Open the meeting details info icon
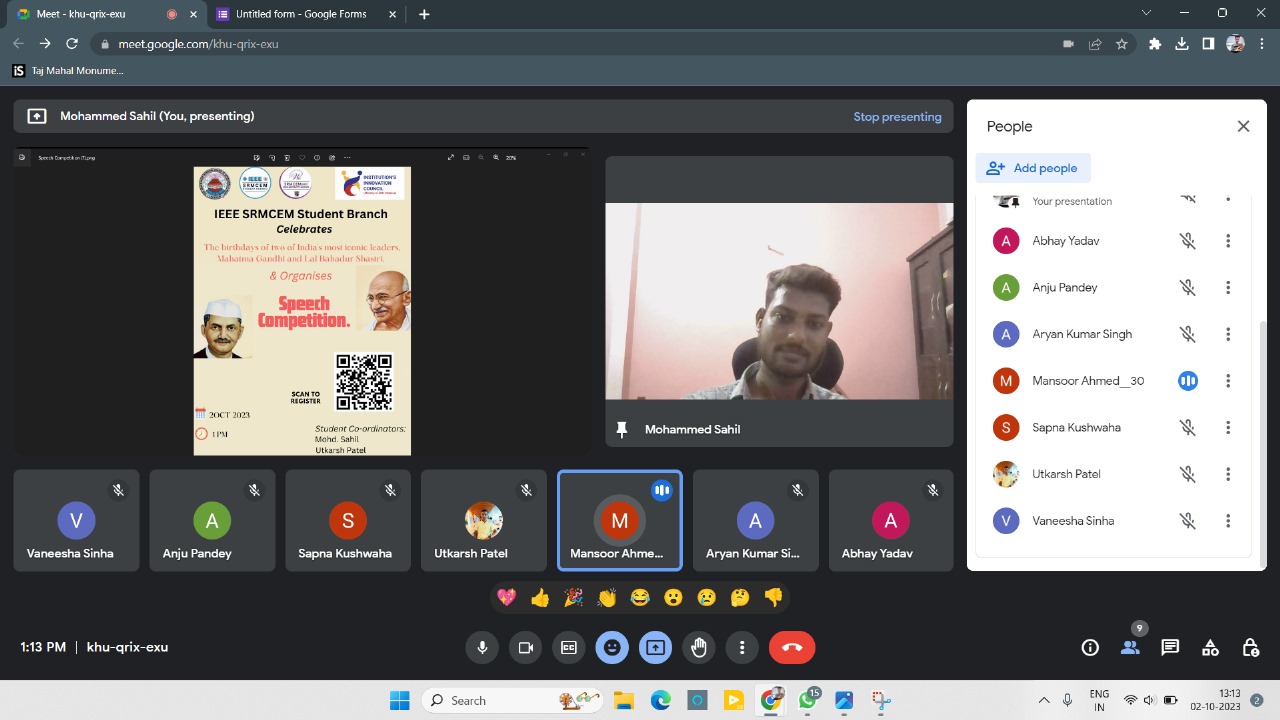Viewport: 1280px width, 720px height. click(x=1090, y=648)
